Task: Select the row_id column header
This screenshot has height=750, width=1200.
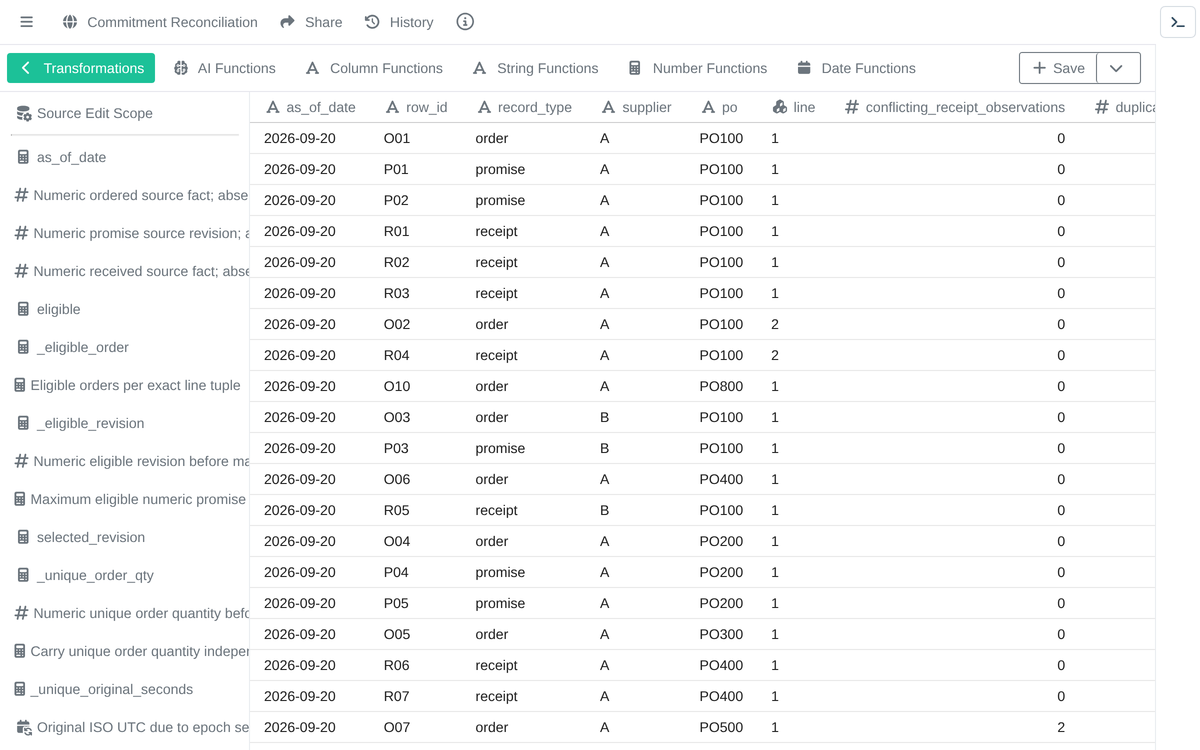Action: [x=416, y=107]
